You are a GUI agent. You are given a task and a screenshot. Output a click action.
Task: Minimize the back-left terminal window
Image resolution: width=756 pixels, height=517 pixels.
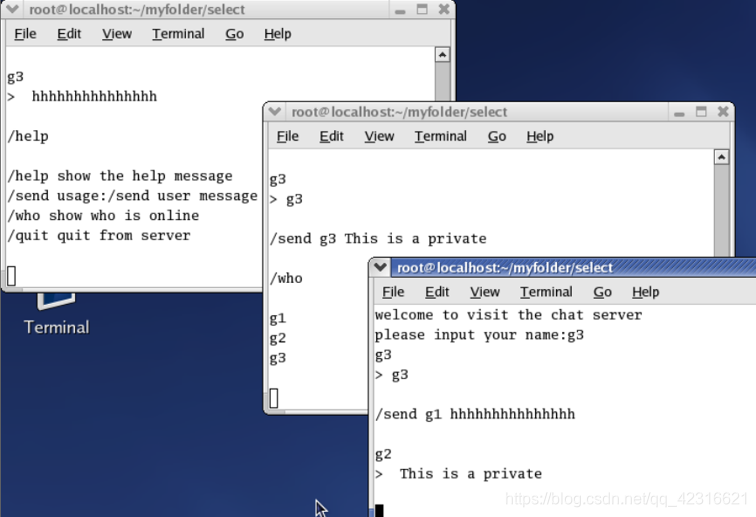400,10
